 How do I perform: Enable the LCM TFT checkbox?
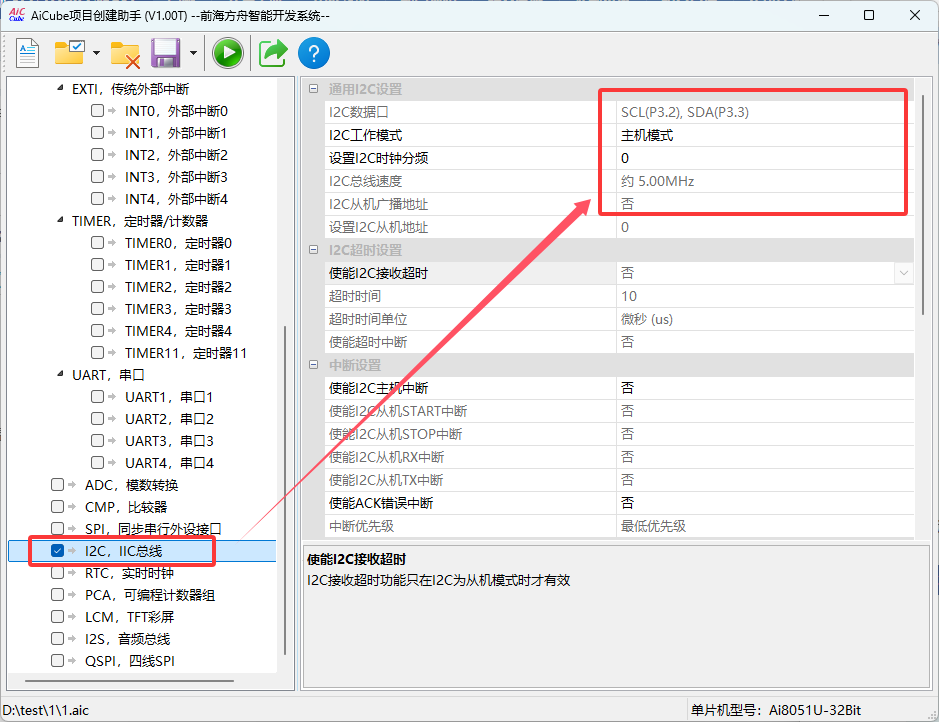tap(57, 617)
